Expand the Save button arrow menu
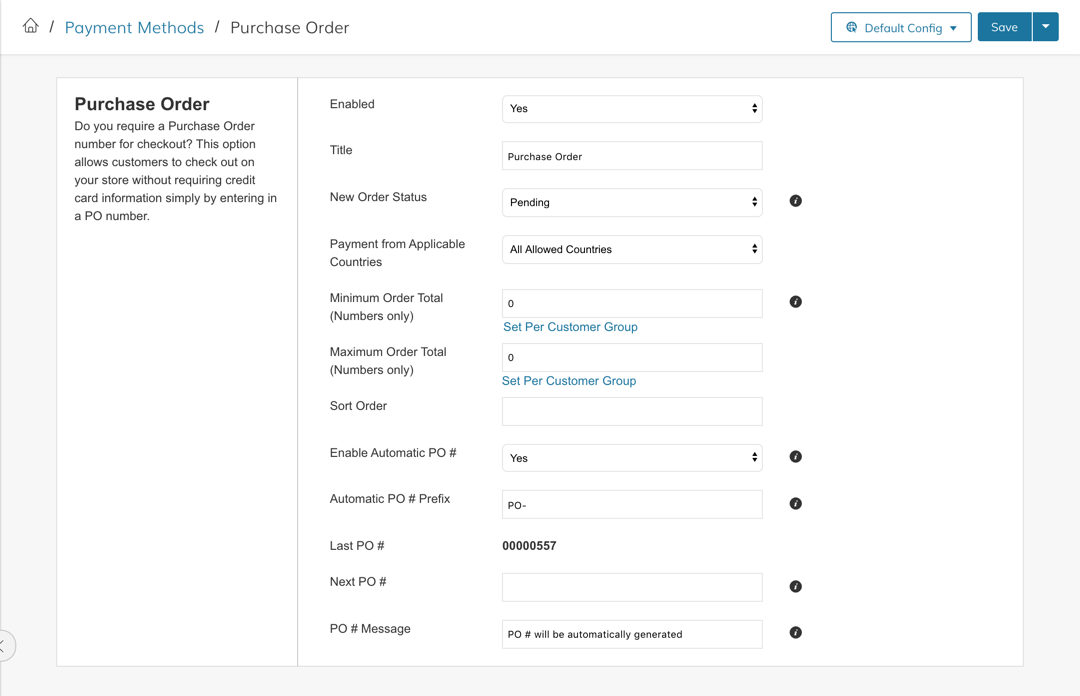Screen dimensions: 1080x696 tap(1045, 27)
